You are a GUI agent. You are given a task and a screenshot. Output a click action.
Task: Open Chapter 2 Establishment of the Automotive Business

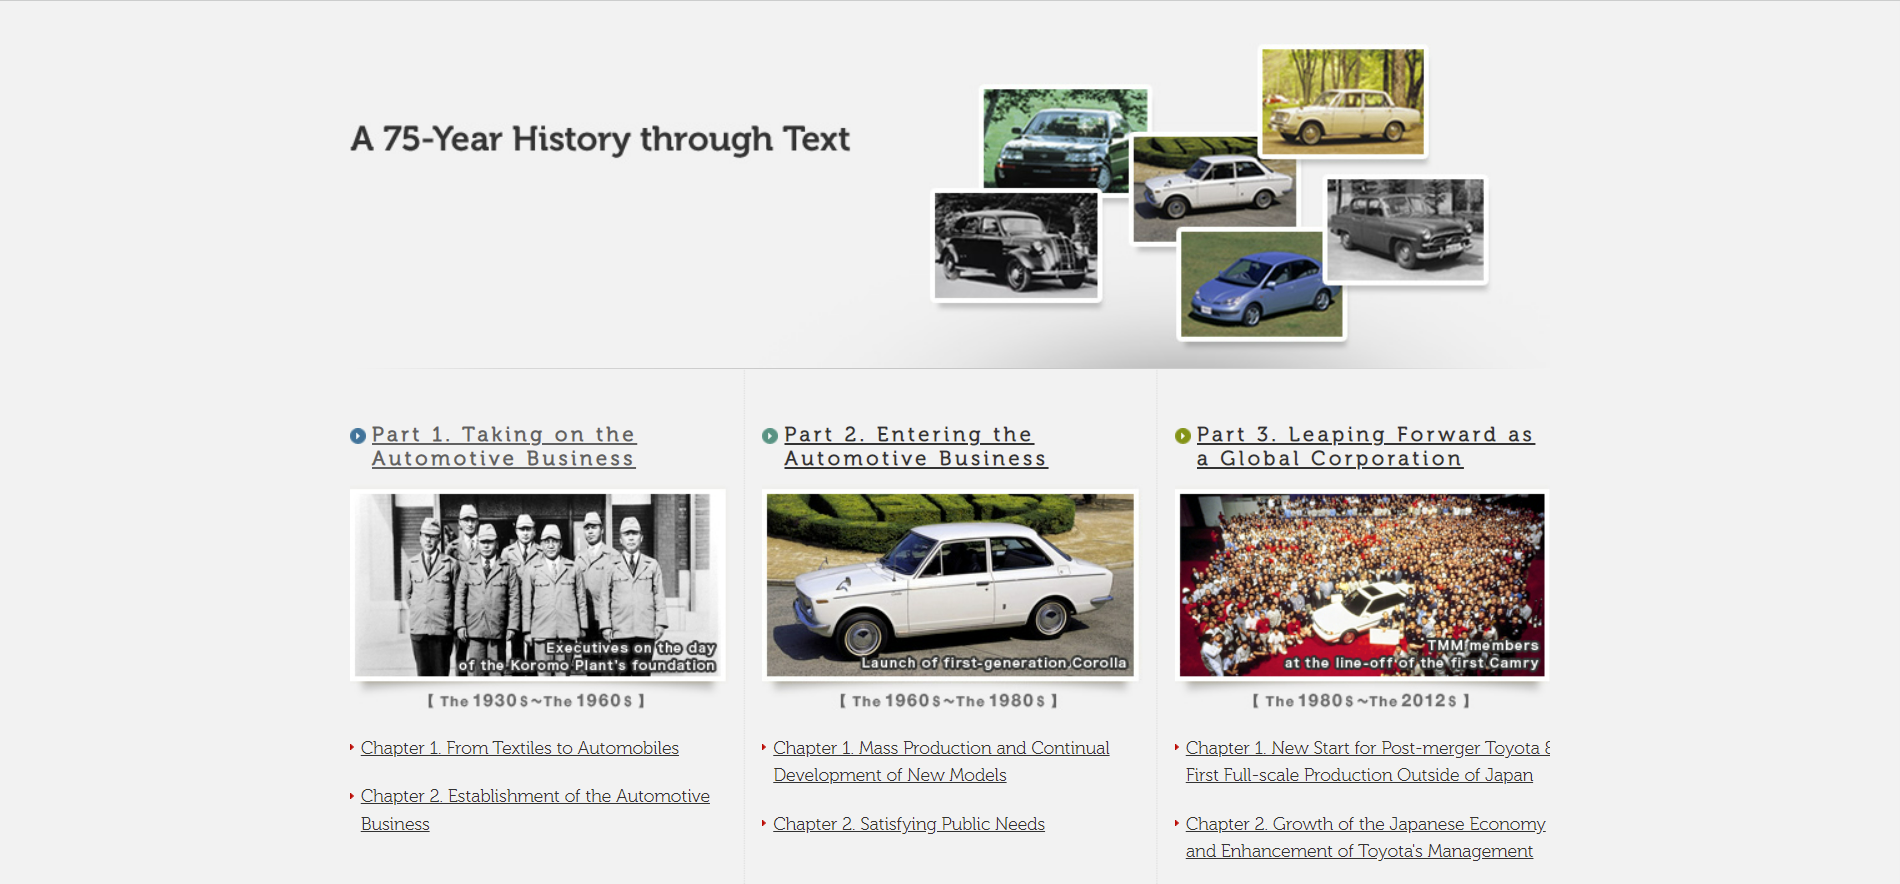coord(534,797)
